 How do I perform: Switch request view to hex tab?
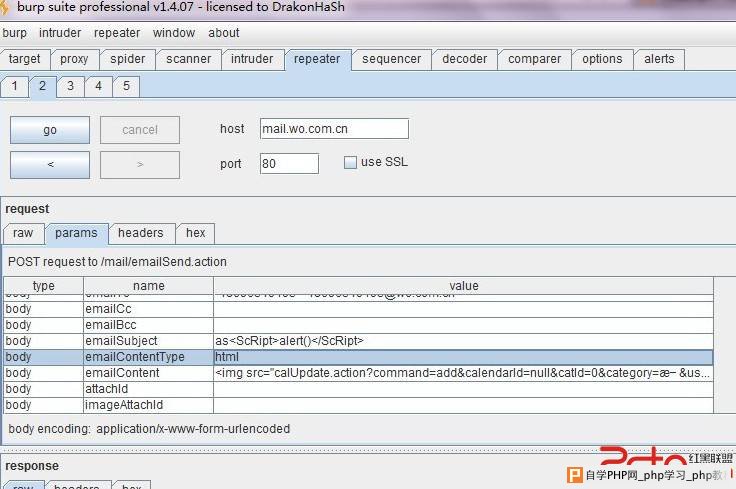click(196, 233)
